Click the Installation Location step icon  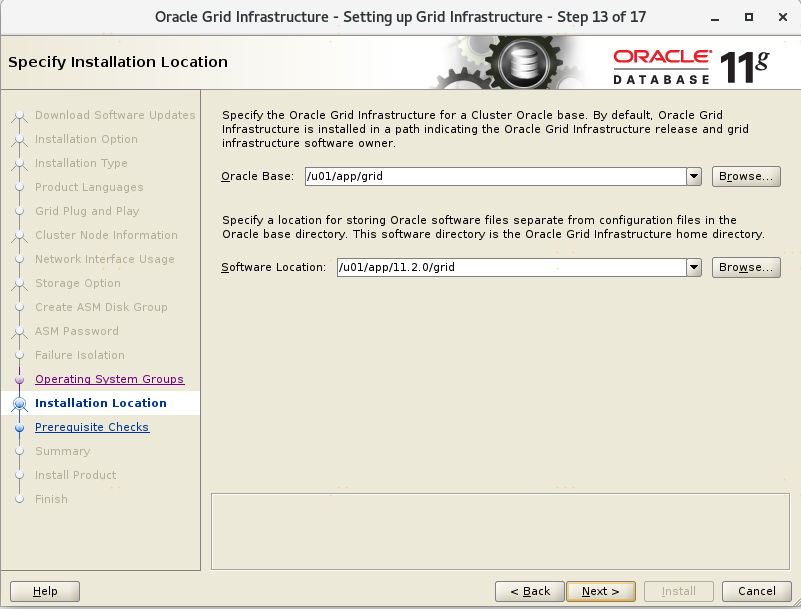pos(19,404)
